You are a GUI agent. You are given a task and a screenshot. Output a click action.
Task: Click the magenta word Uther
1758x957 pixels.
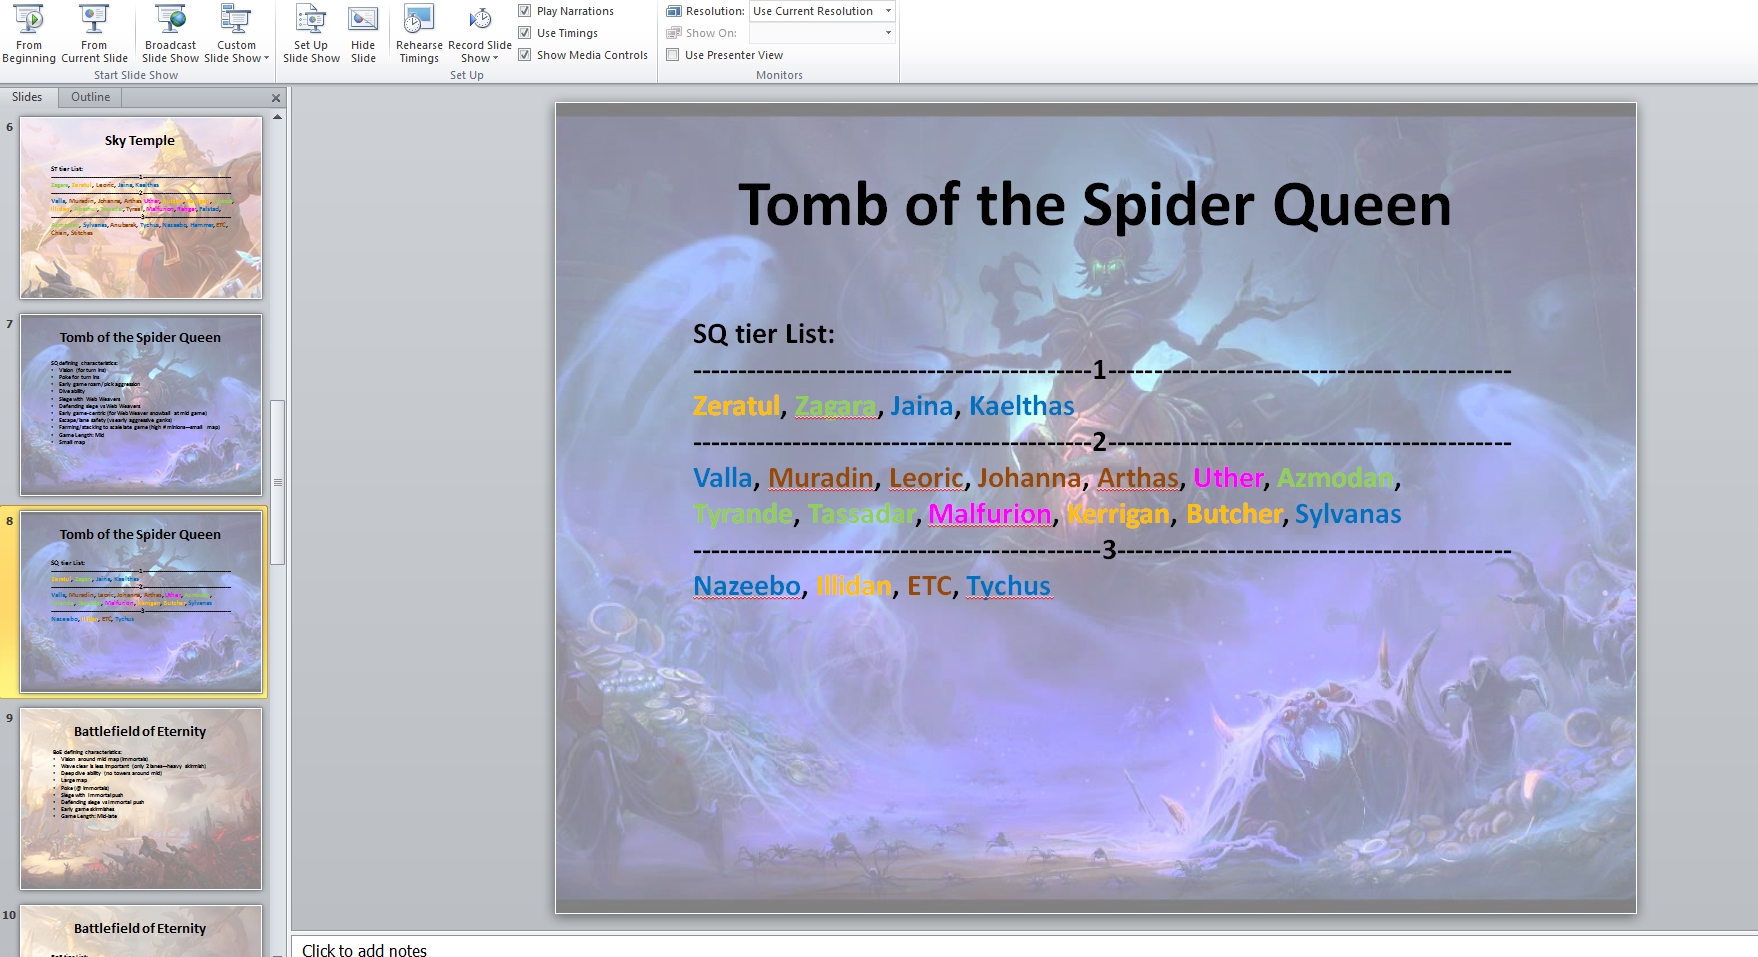(x=1228, y=478)
